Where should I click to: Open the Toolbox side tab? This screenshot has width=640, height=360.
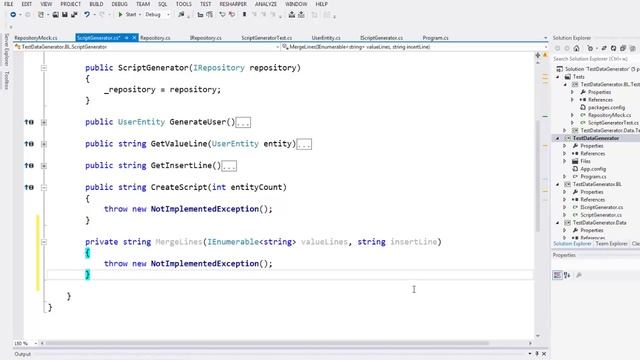tap(6, 80)
